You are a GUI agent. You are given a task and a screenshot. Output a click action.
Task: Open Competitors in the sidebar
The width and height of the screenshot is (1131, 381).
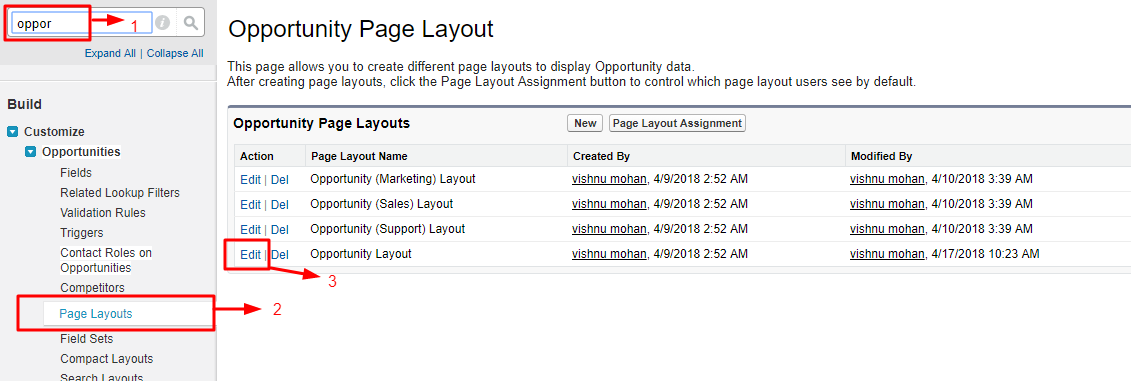92,288
